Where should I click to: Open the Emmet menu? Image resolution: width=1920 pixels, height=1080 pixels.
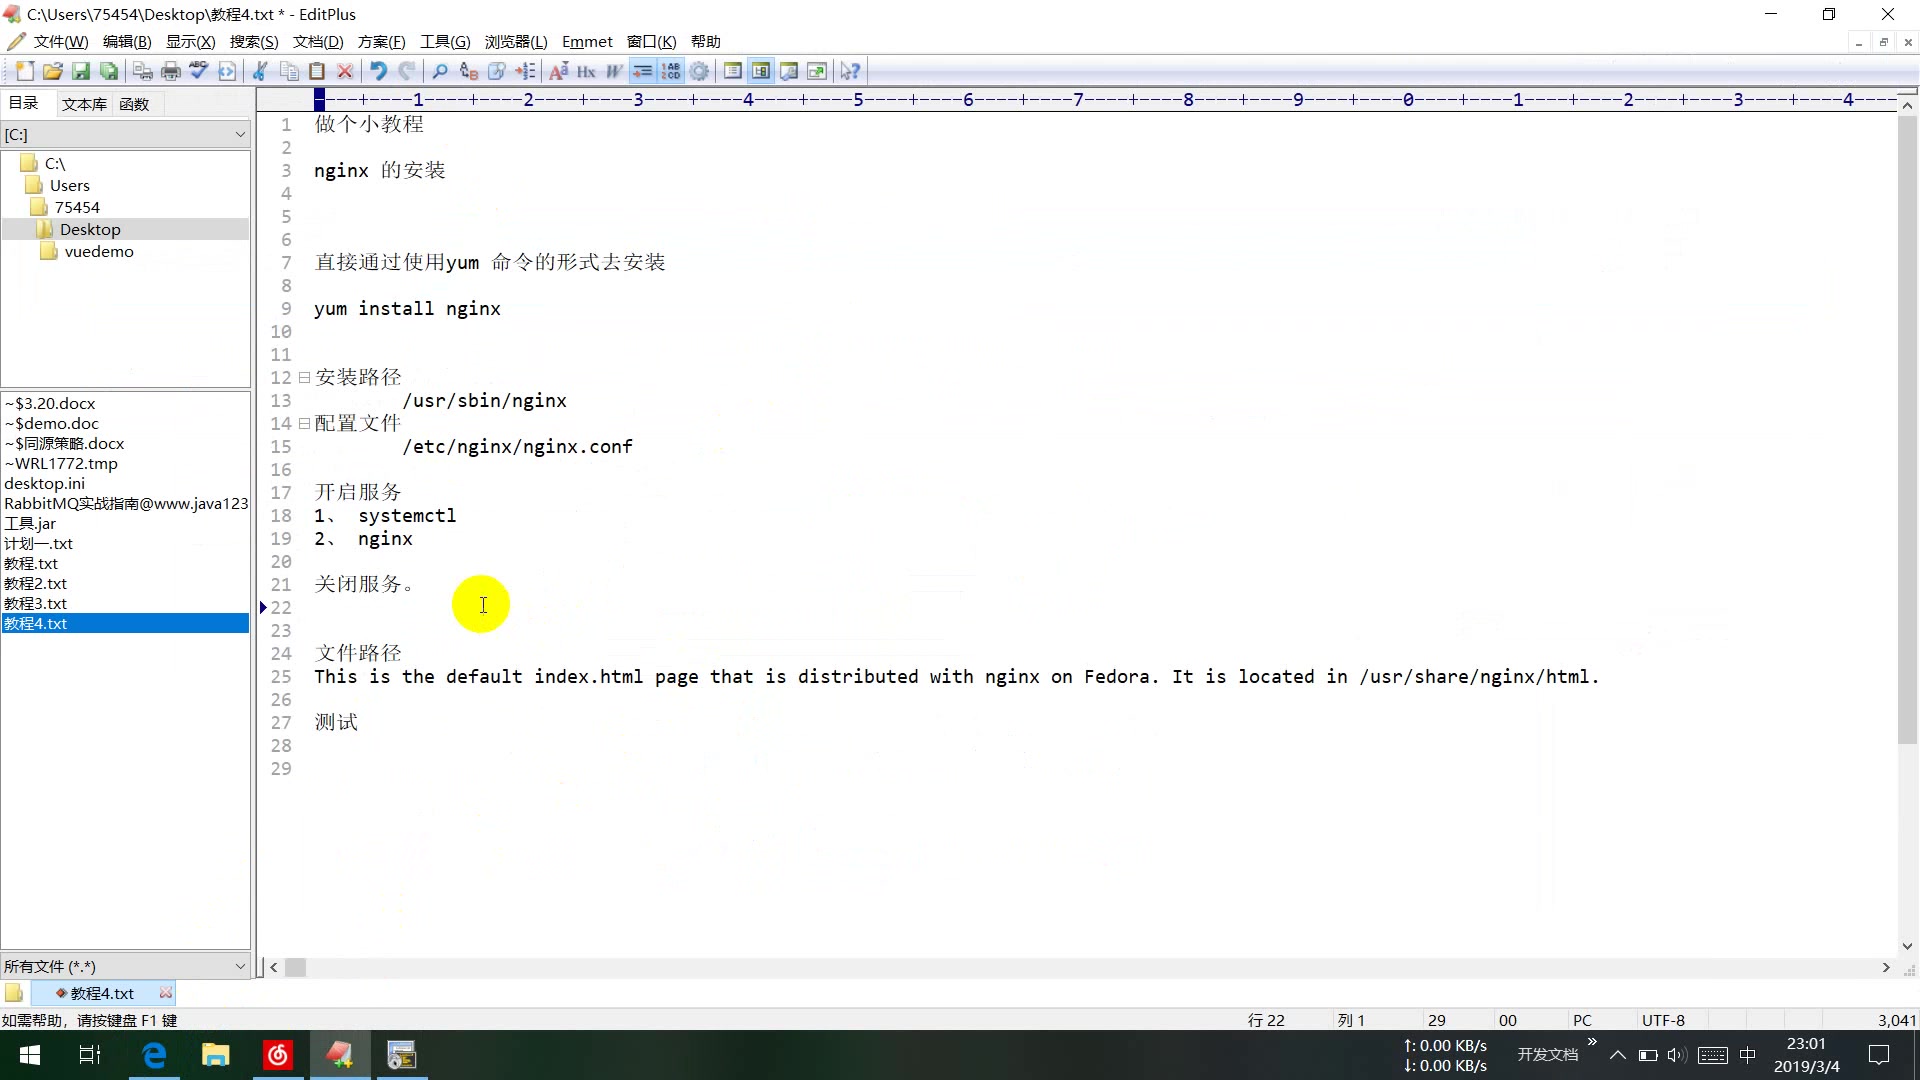coord(587,41)
